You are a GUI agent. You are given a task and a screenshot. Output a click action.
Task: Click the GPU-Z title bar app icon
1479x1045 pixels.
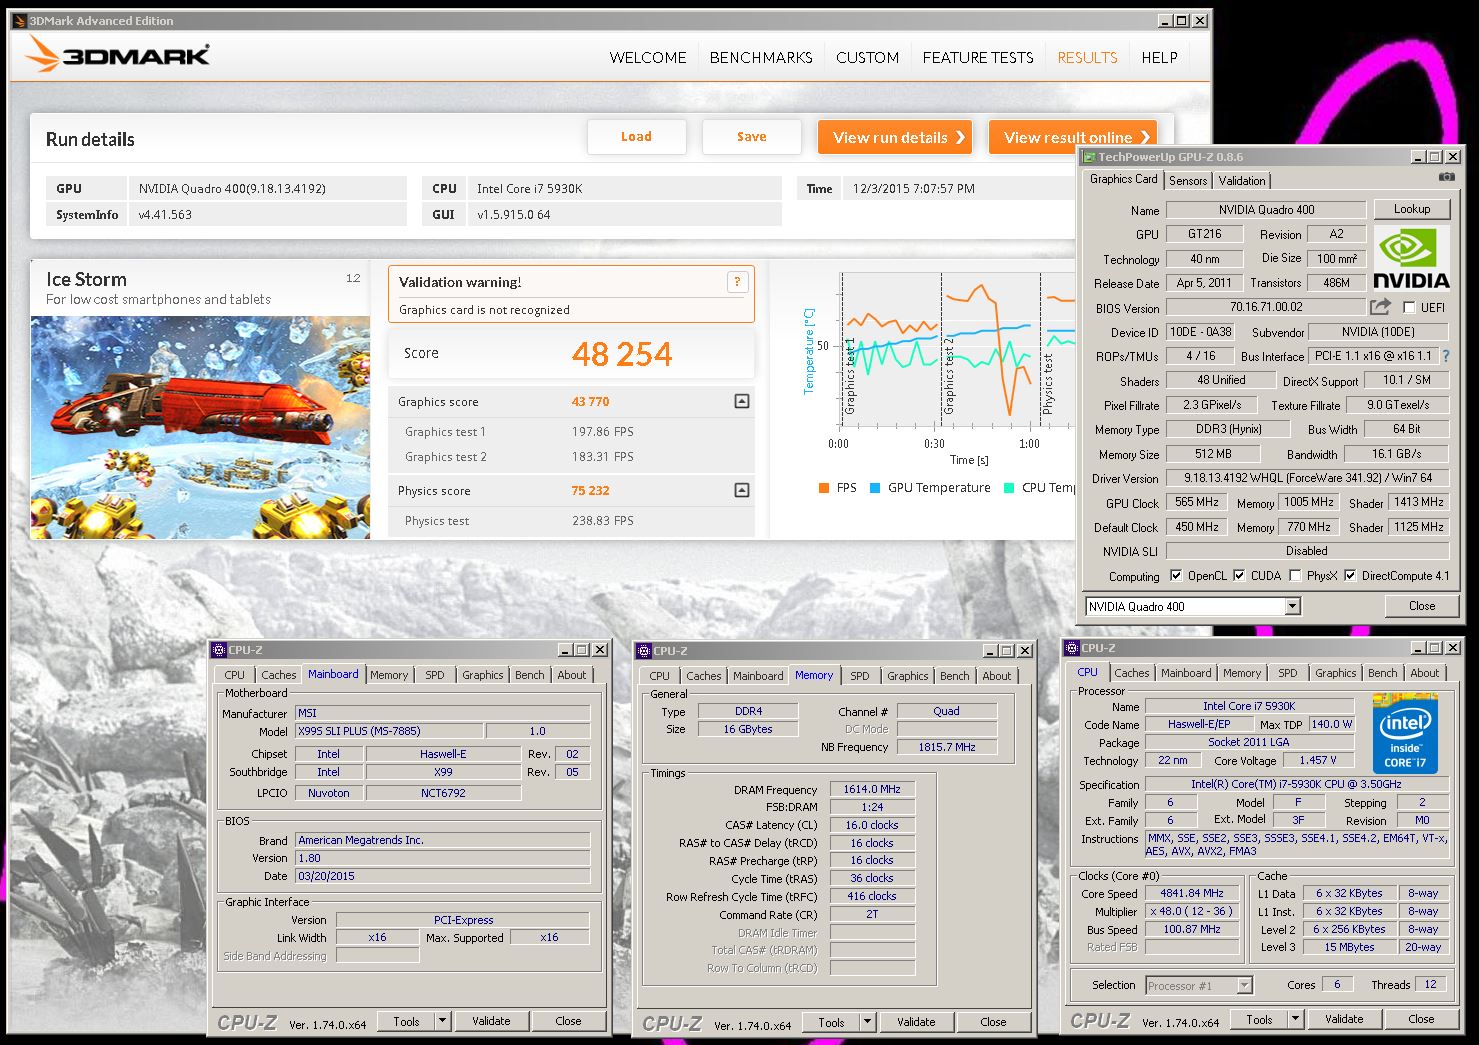pos(1090,157)
